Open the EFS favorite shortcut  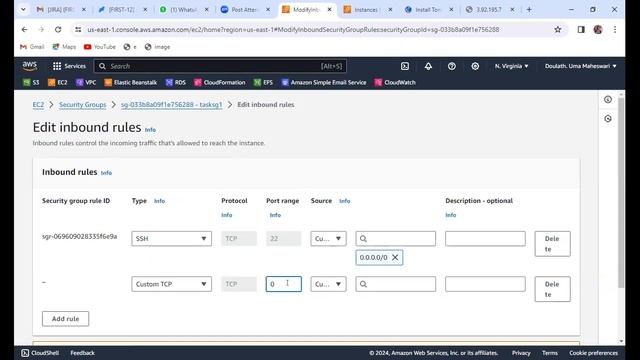[263, 82]
